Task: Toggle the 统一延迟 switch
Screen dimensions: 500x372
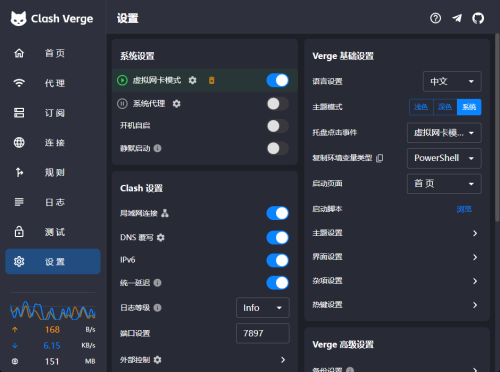Action: tap(277, 283)
